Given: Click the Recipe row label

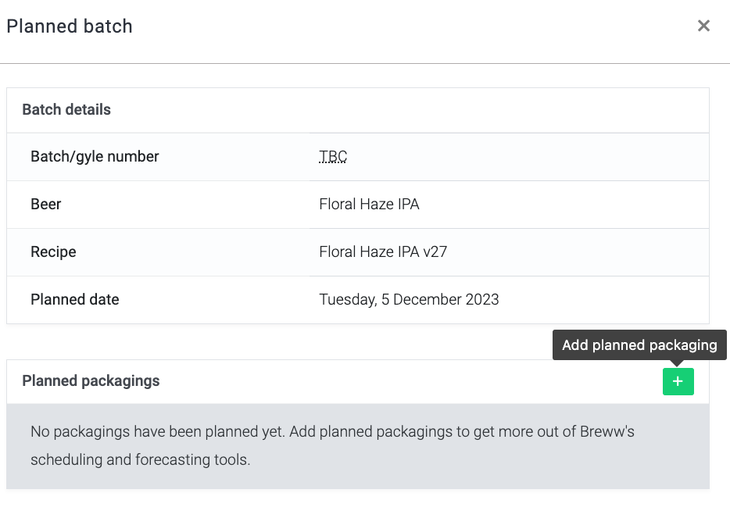Looking at the screenshot, I should [x=54, y=252].
